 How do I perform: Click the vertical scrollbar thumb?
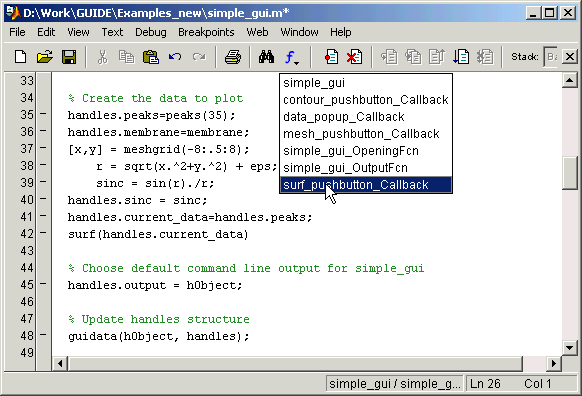point(569,173)
